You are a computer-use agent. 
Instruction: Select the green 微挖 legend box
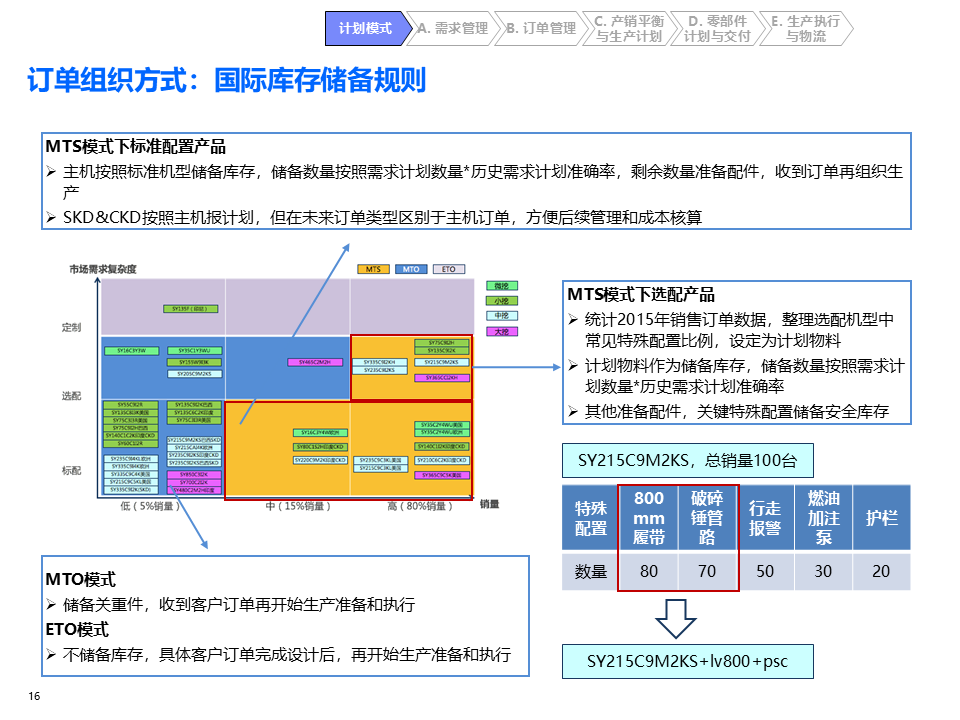(502, 286)
